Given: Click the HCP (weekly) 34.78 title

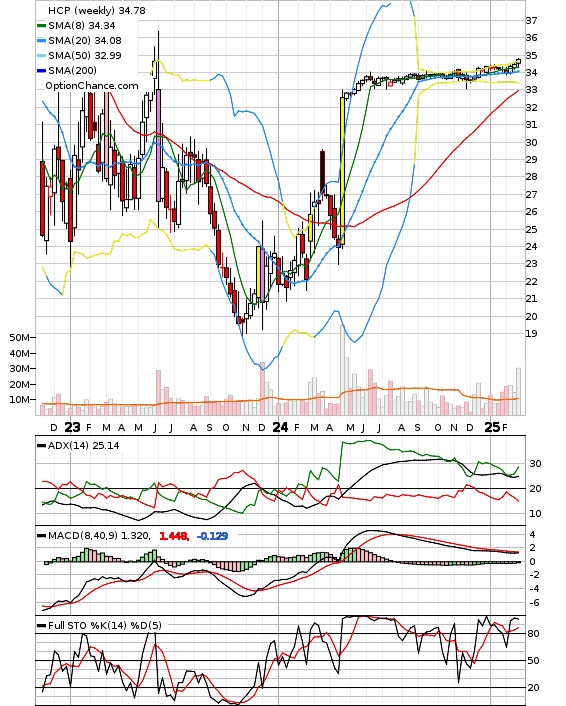Looking at the screenshot, I should point(97,10).
